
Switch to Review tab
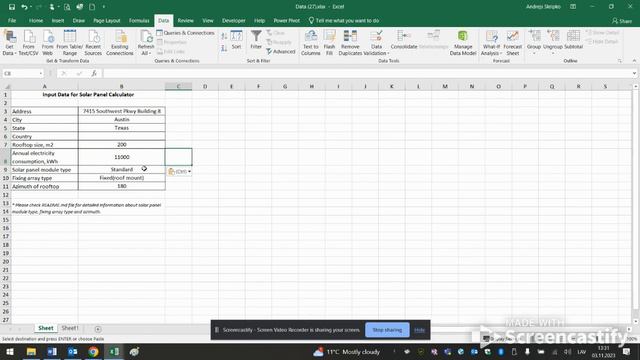pos(185,20)
